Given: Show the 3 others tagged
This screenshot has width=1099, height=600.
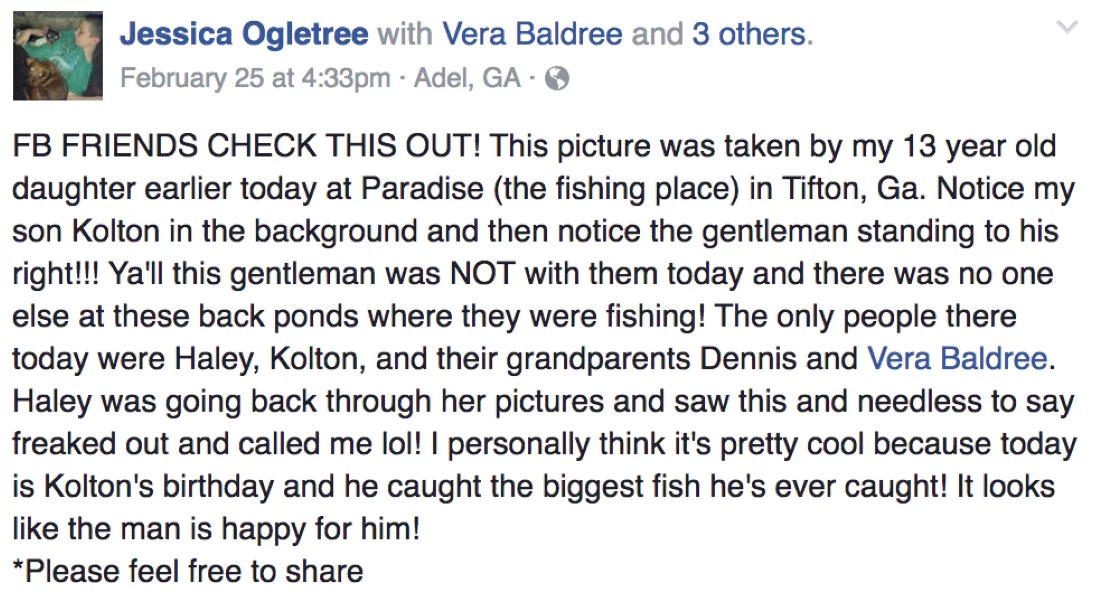Looking at the screenshot, I should pos(749,34).
